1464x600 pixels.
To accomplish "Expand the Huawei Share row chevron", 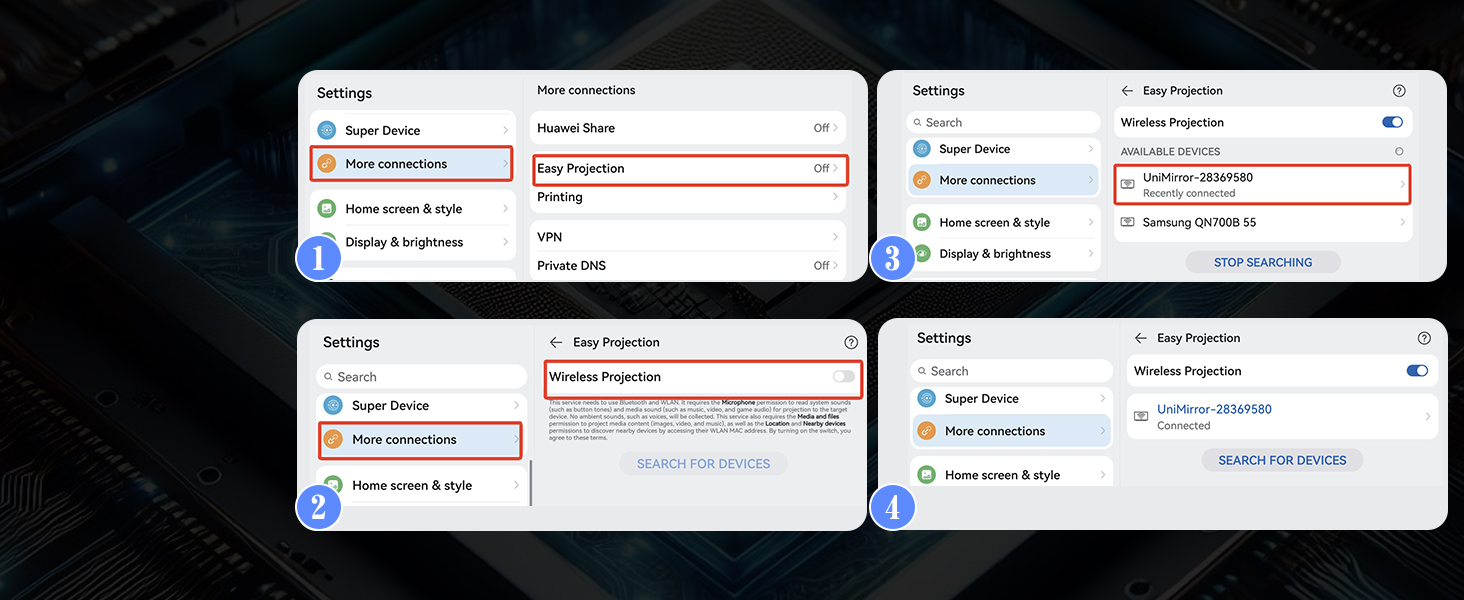I will (835, 128).
